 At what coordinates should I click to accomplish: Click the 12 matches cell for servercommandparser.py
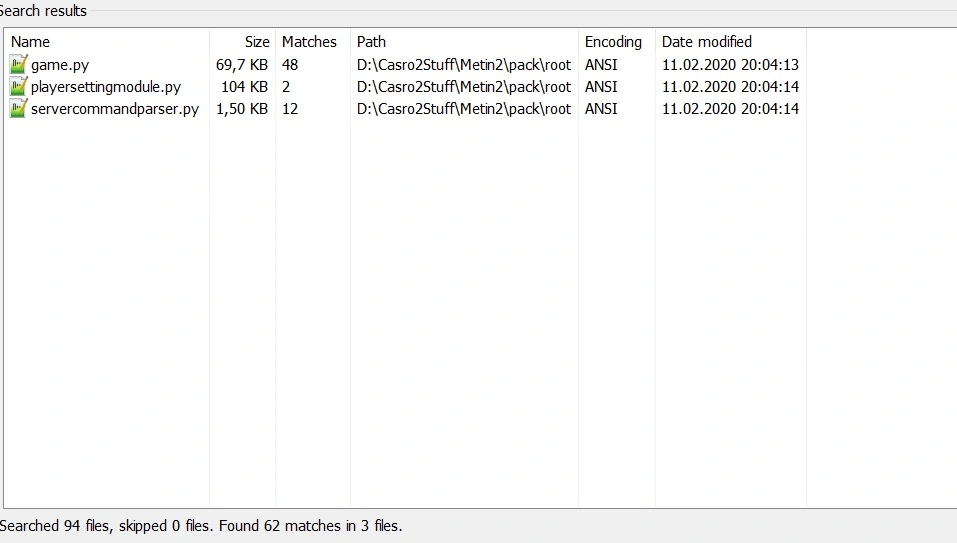coord(290,109)
